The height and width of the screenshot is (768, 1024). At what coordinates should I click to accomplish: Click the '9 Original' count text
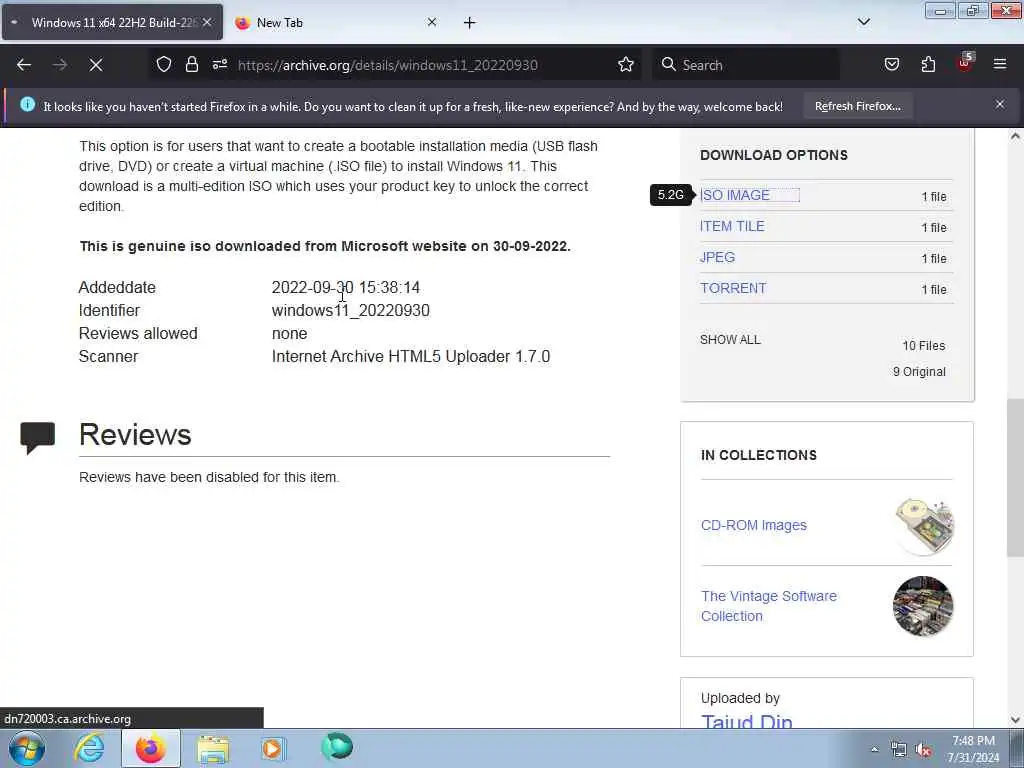[919, 372]
